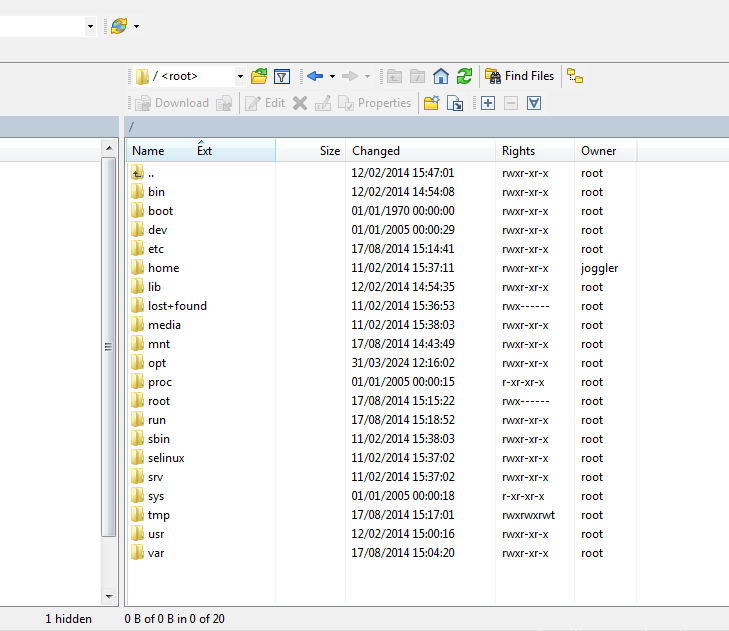This screenshot has height=631, width=729.
Task: Expand the Synchronize options dropdown arrow
Action: 137,26
